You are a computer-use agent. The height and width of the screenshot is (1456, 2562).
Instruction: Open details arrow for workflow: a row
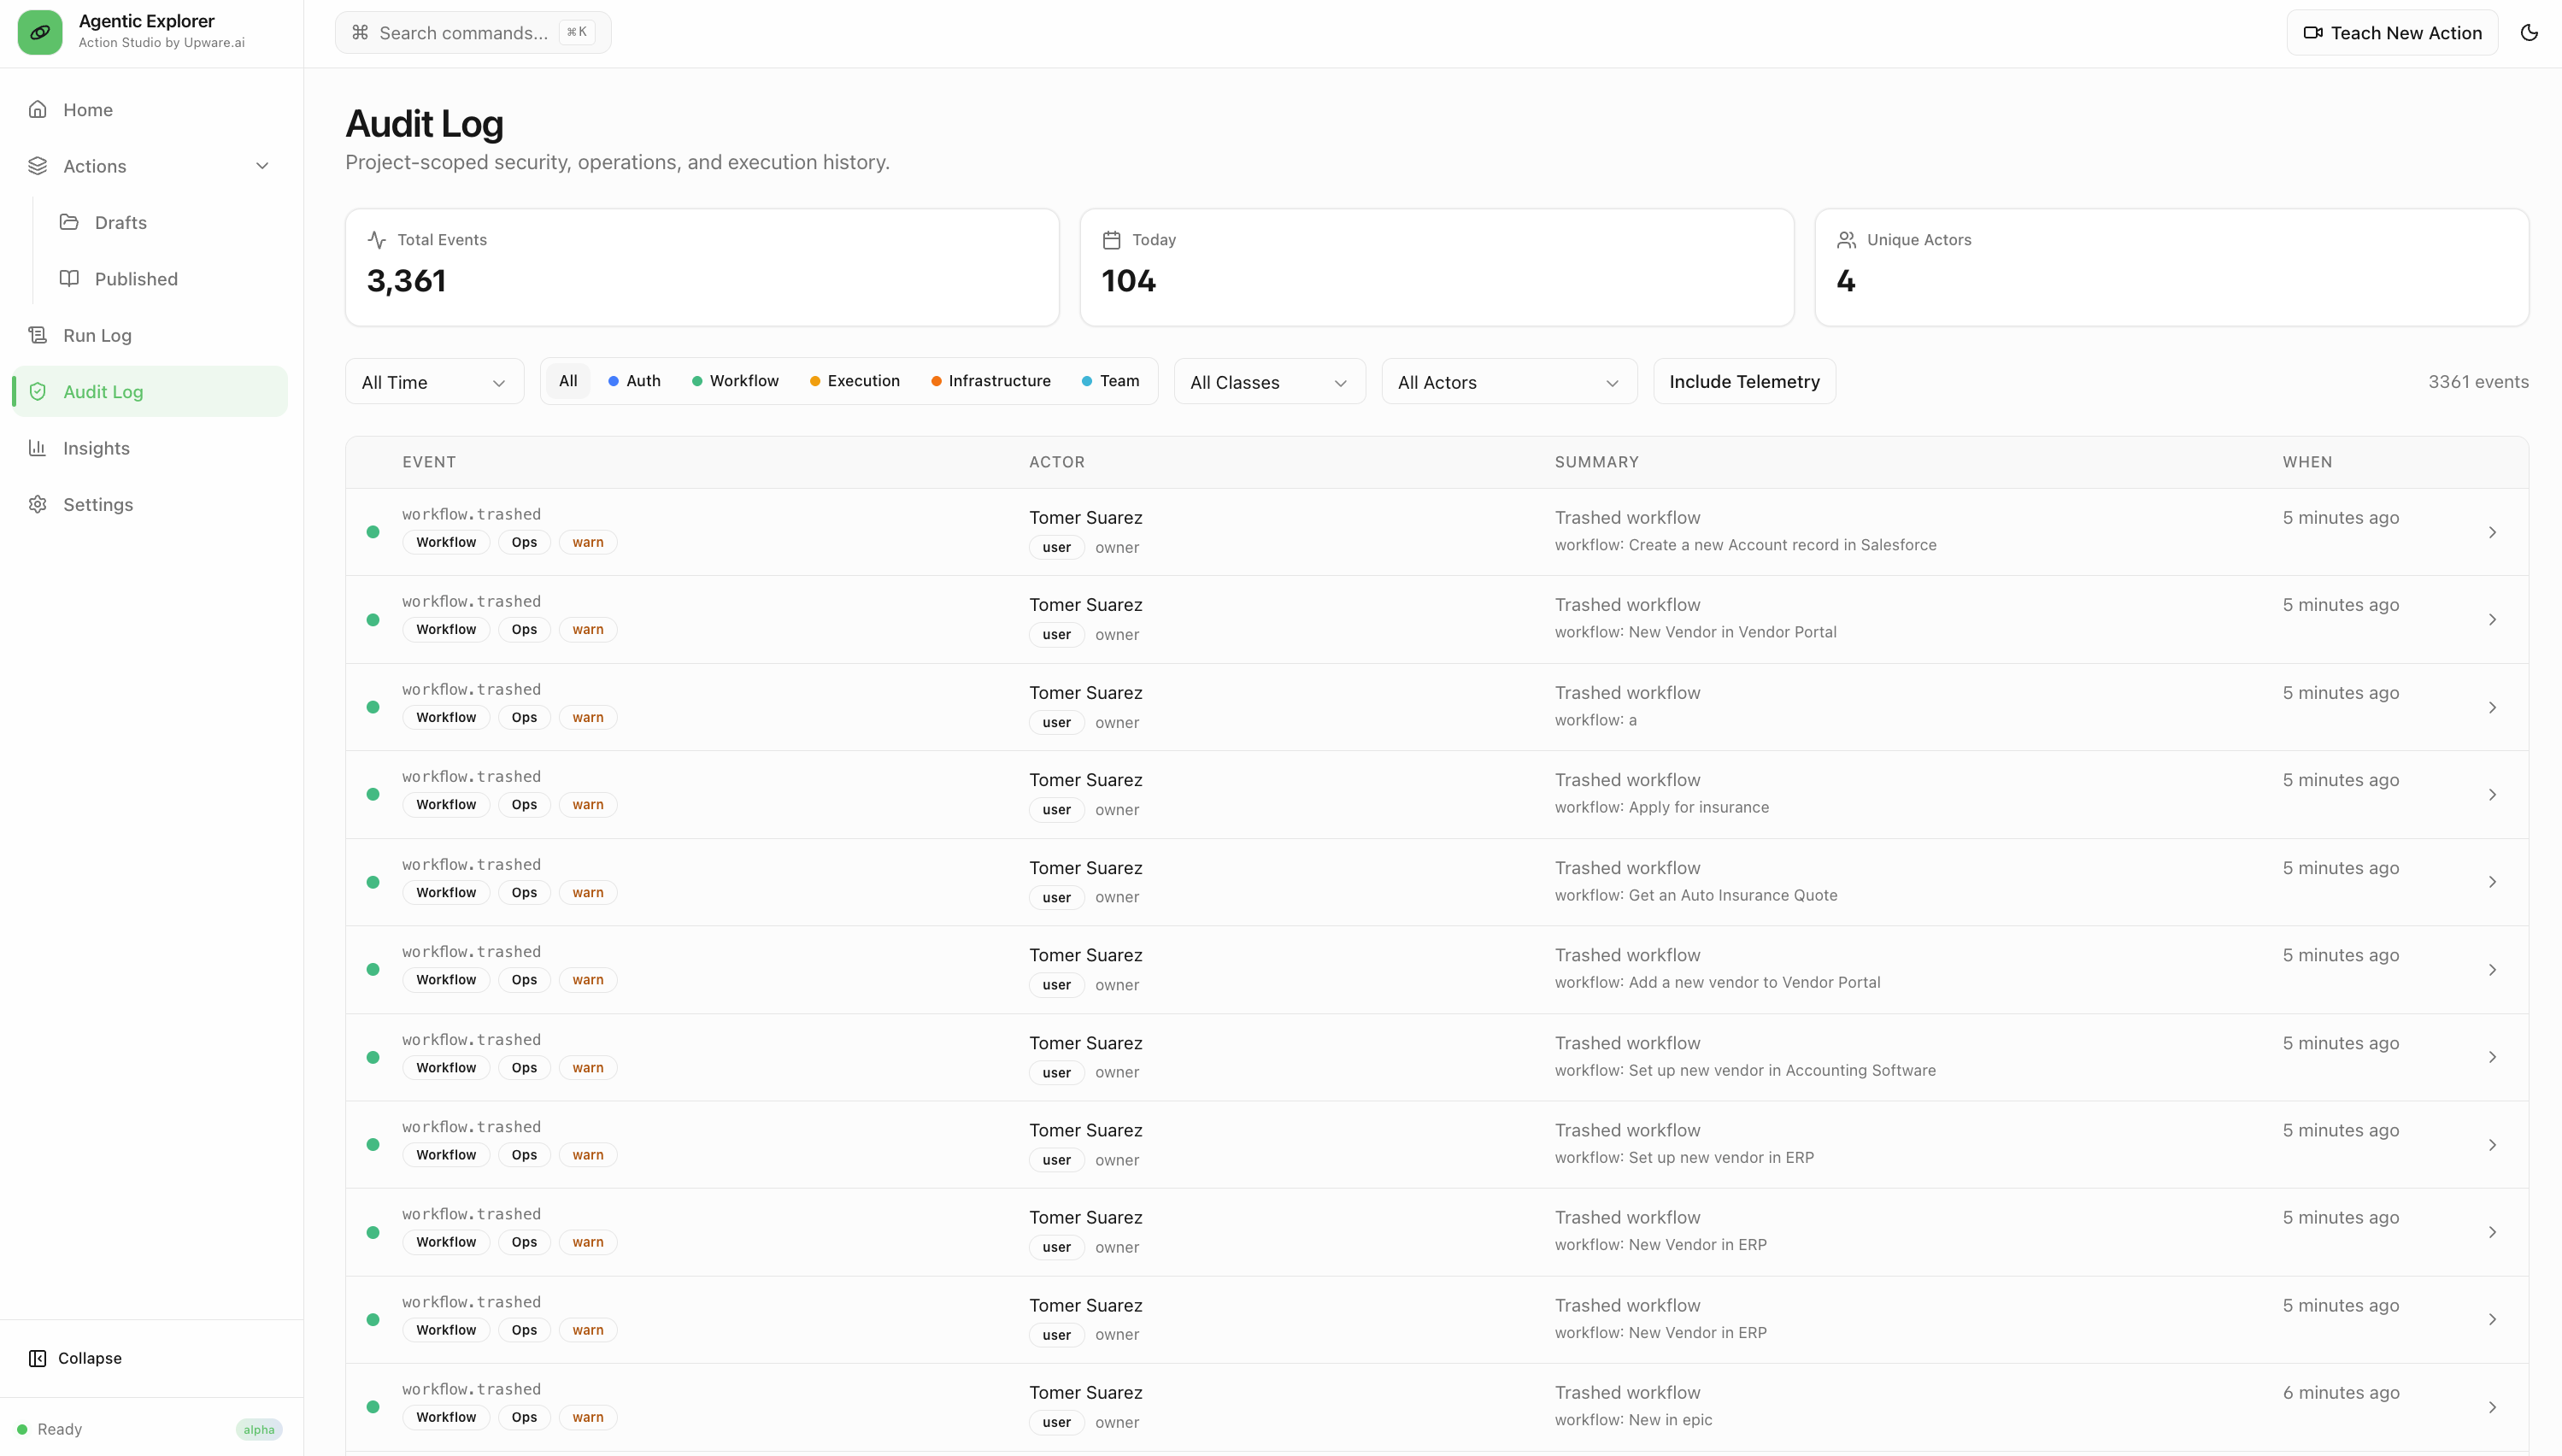[x=2492, y=707]
